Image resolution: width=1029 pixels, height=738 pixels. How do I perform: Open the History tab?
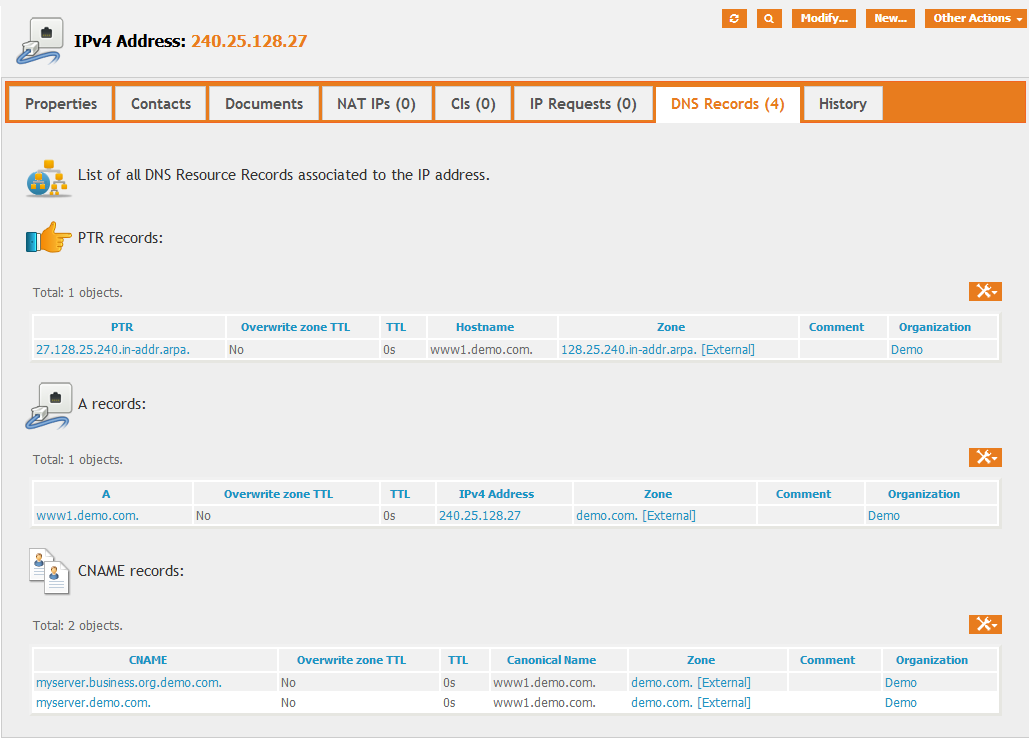click(842, 104)
